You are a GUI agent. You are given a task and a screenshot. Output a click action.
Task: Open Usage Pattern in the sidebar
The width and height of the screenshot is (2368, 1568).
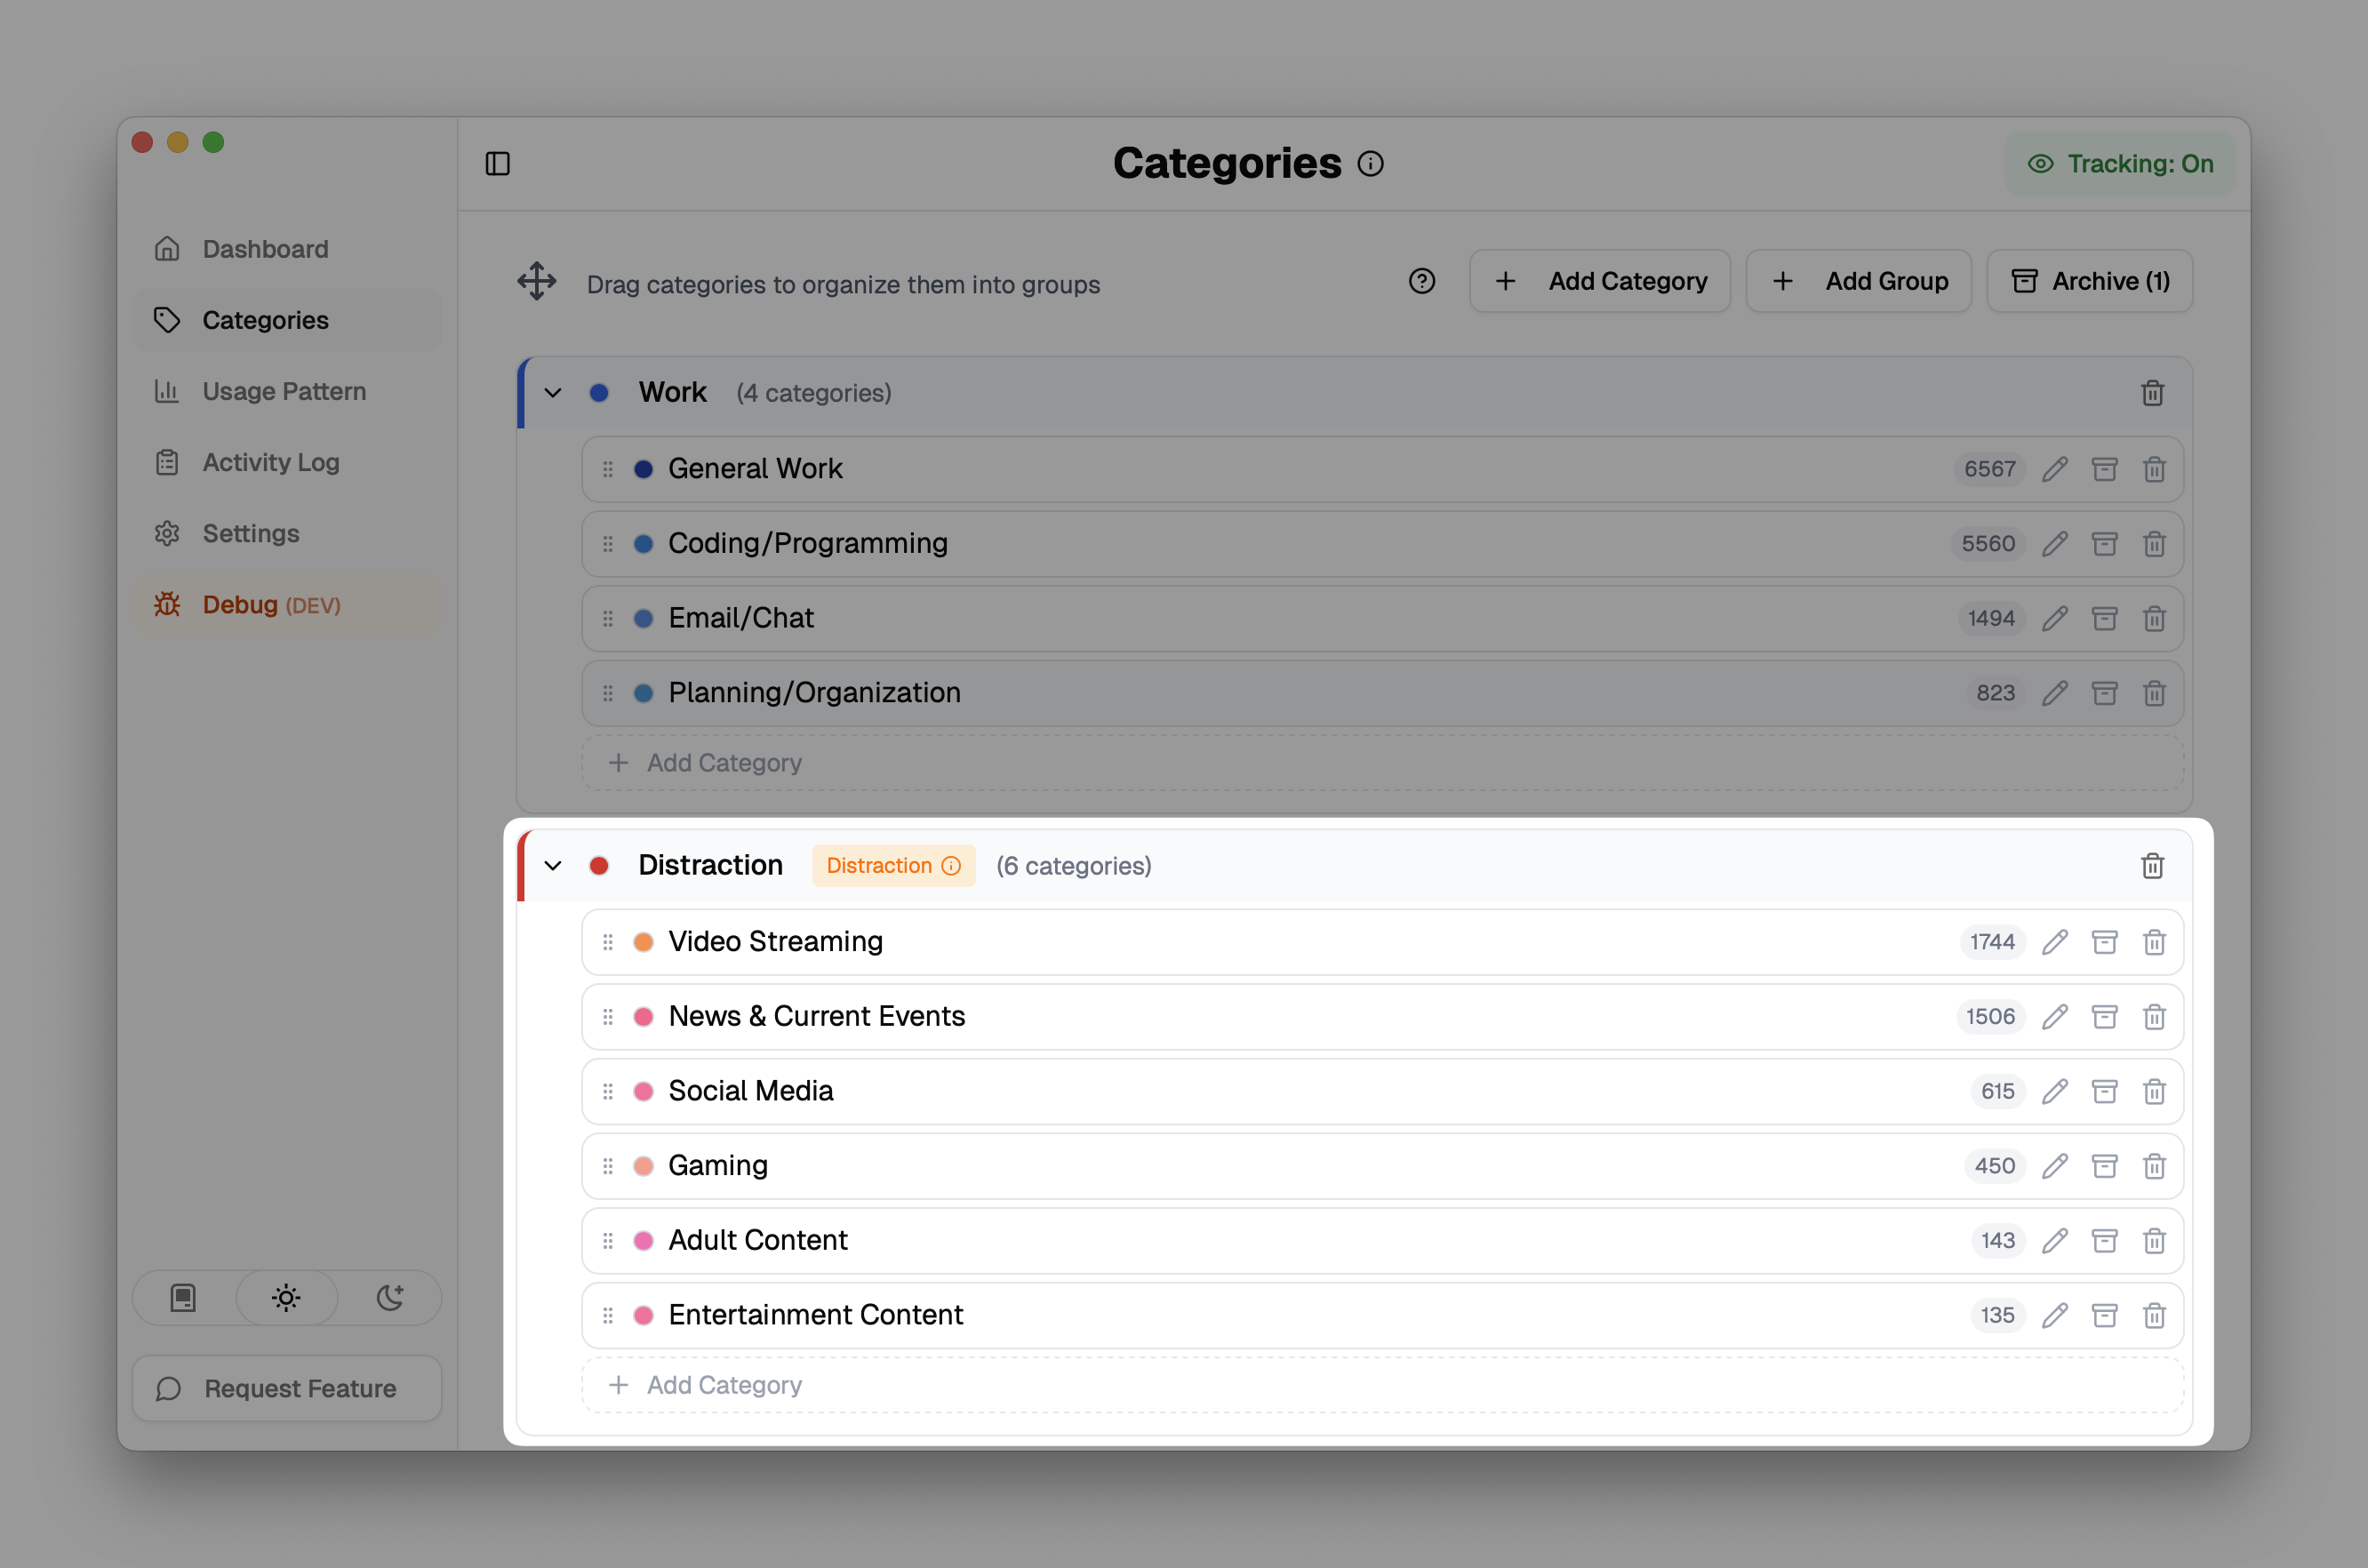pos(284,391)
